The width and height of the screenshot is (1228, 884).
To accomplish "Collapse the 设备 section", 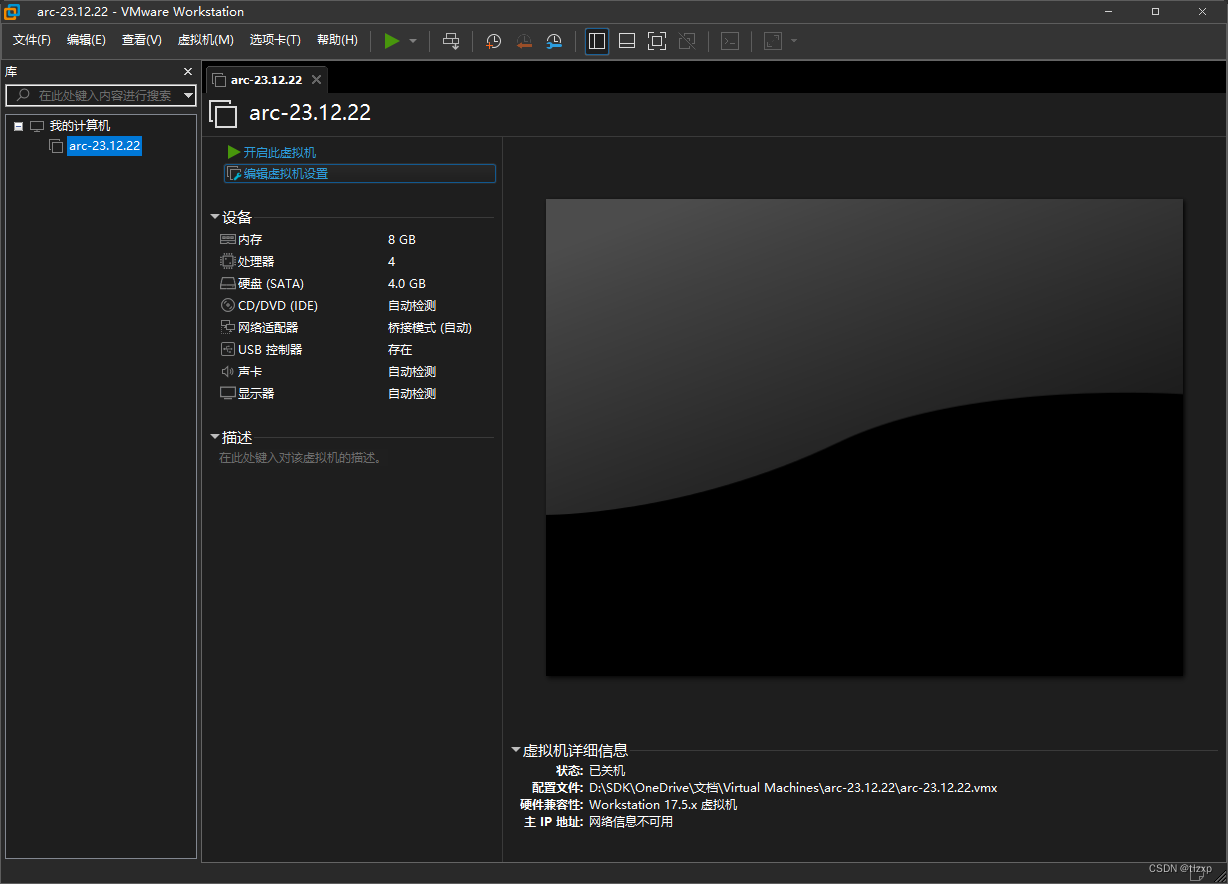I will coord(215,217).
